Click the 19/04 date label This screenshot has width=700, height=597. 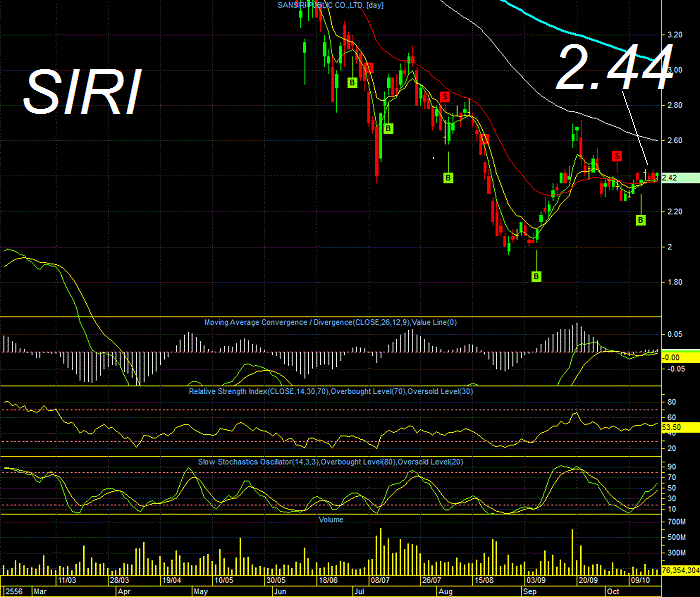171,580
